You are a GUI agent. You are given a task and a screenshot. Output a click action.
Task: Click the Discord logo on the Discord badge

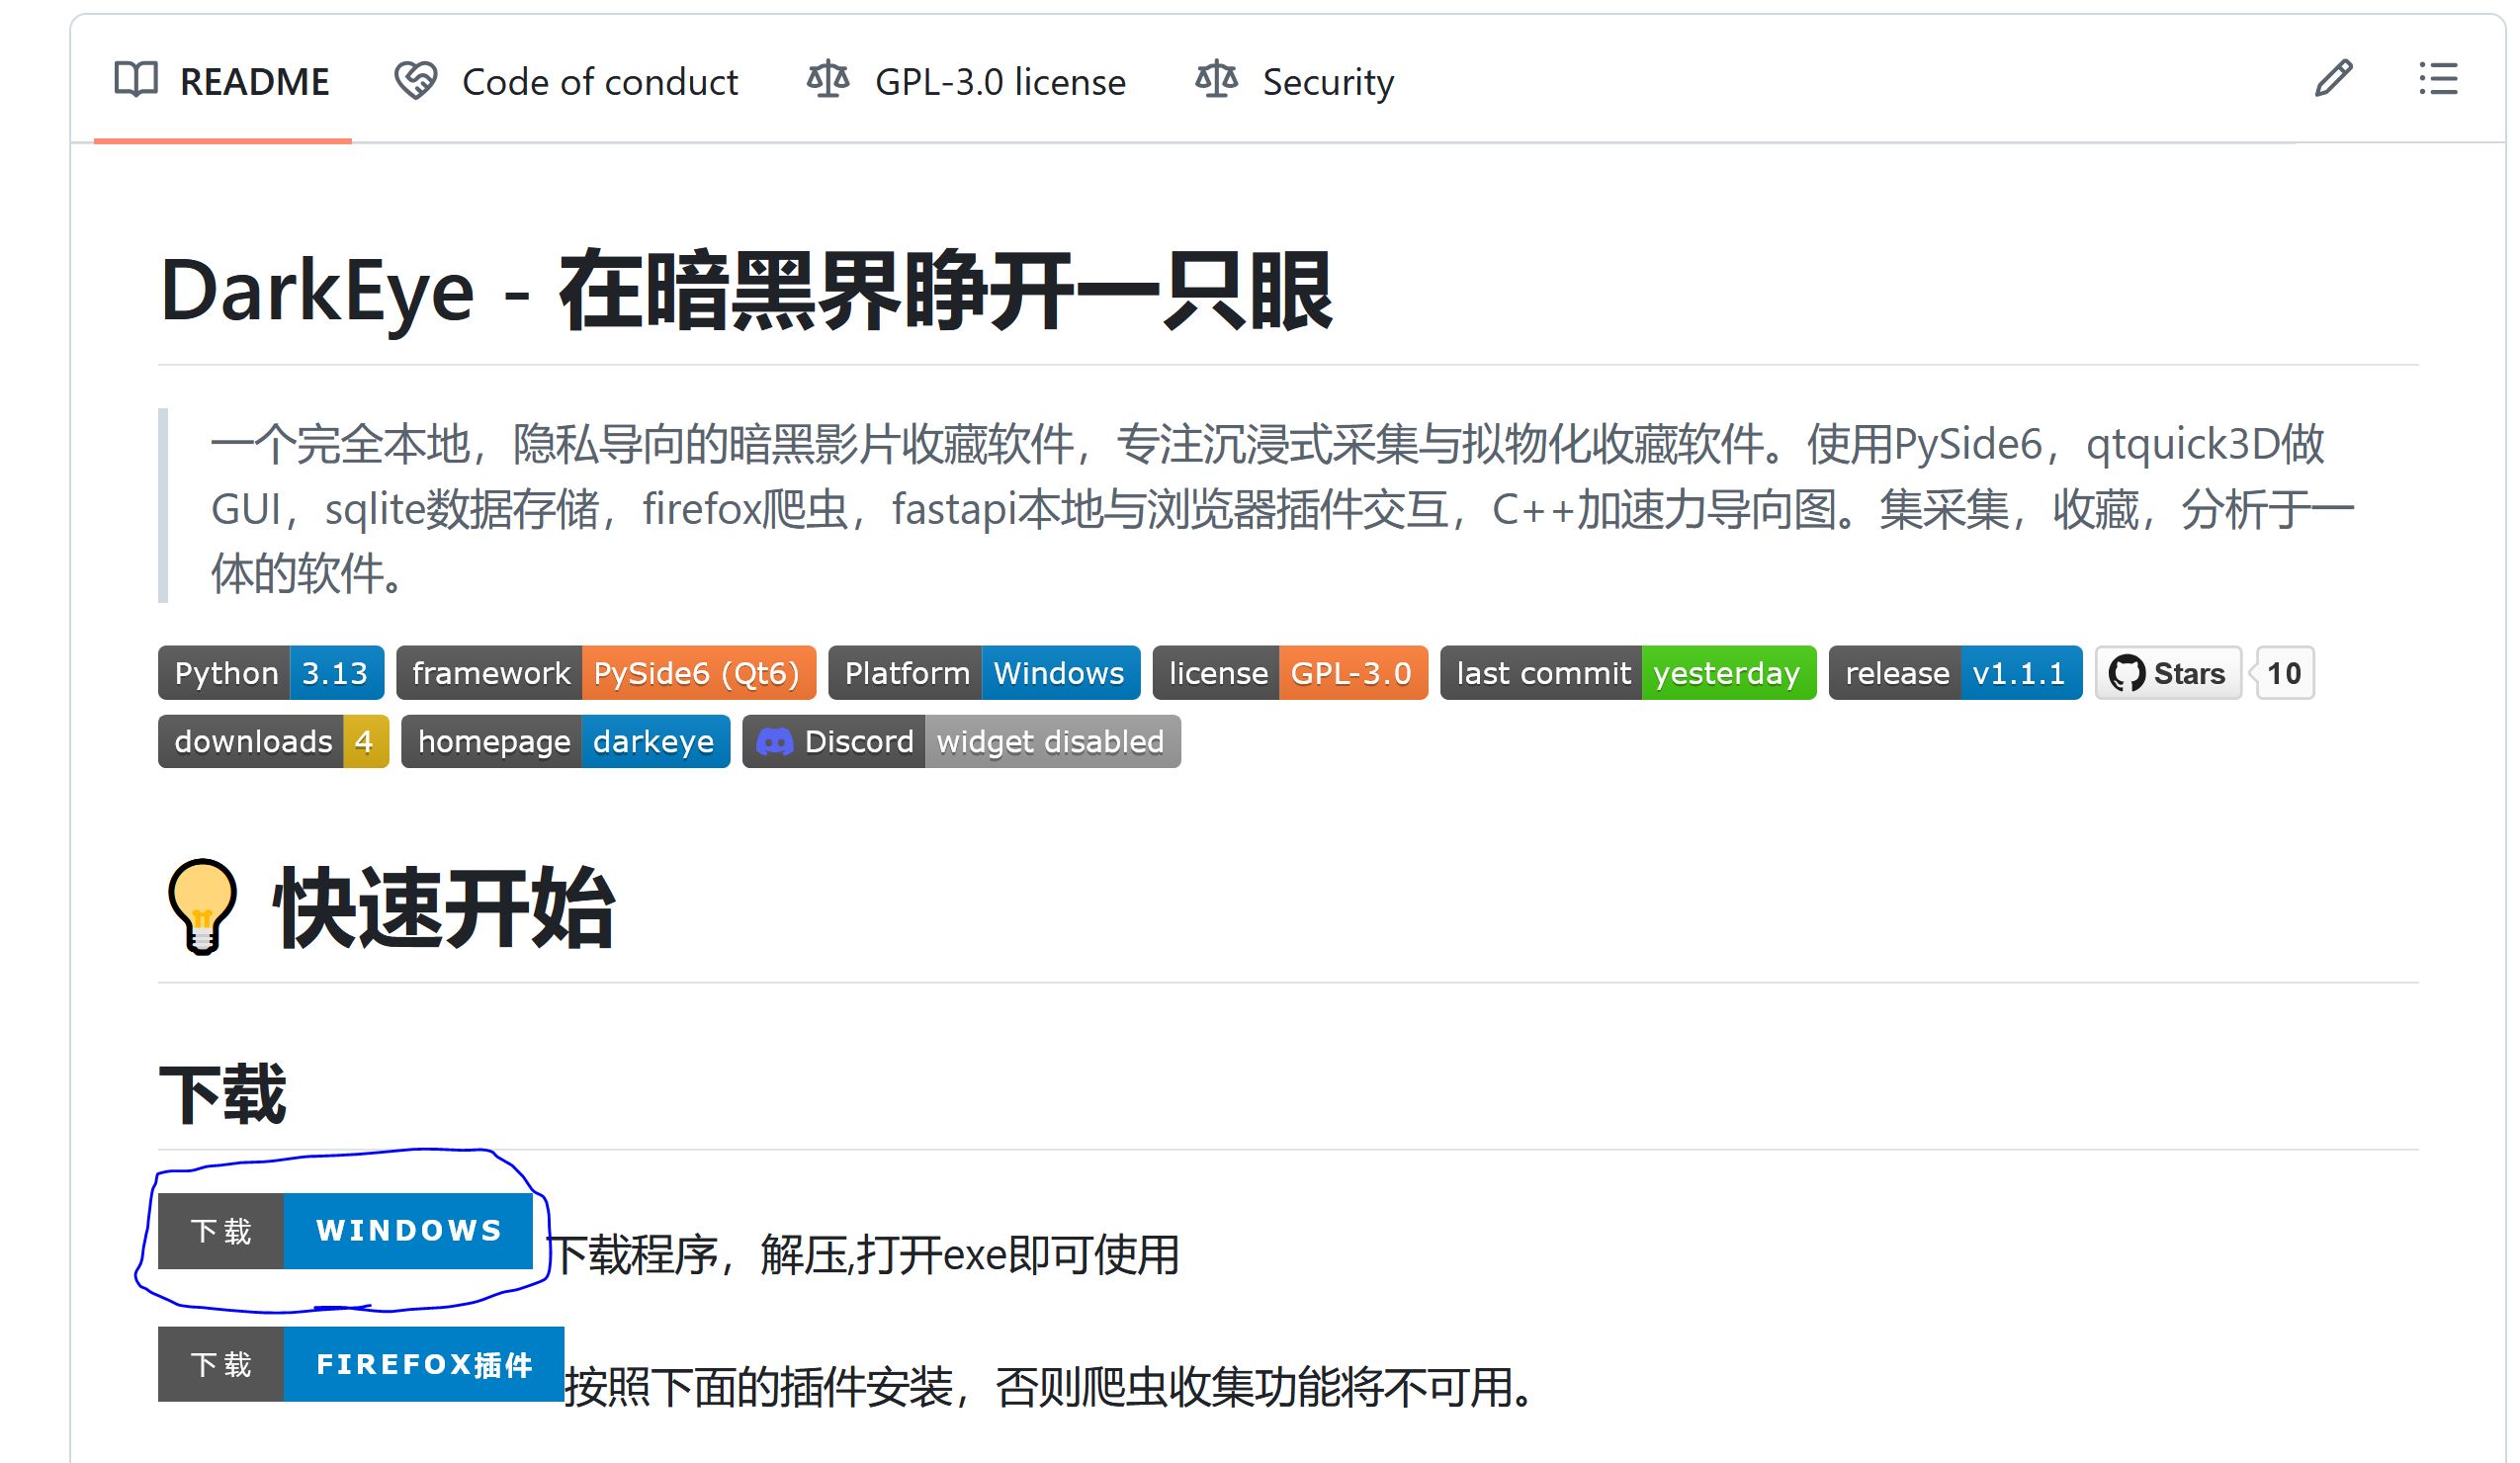coord(779,741)
